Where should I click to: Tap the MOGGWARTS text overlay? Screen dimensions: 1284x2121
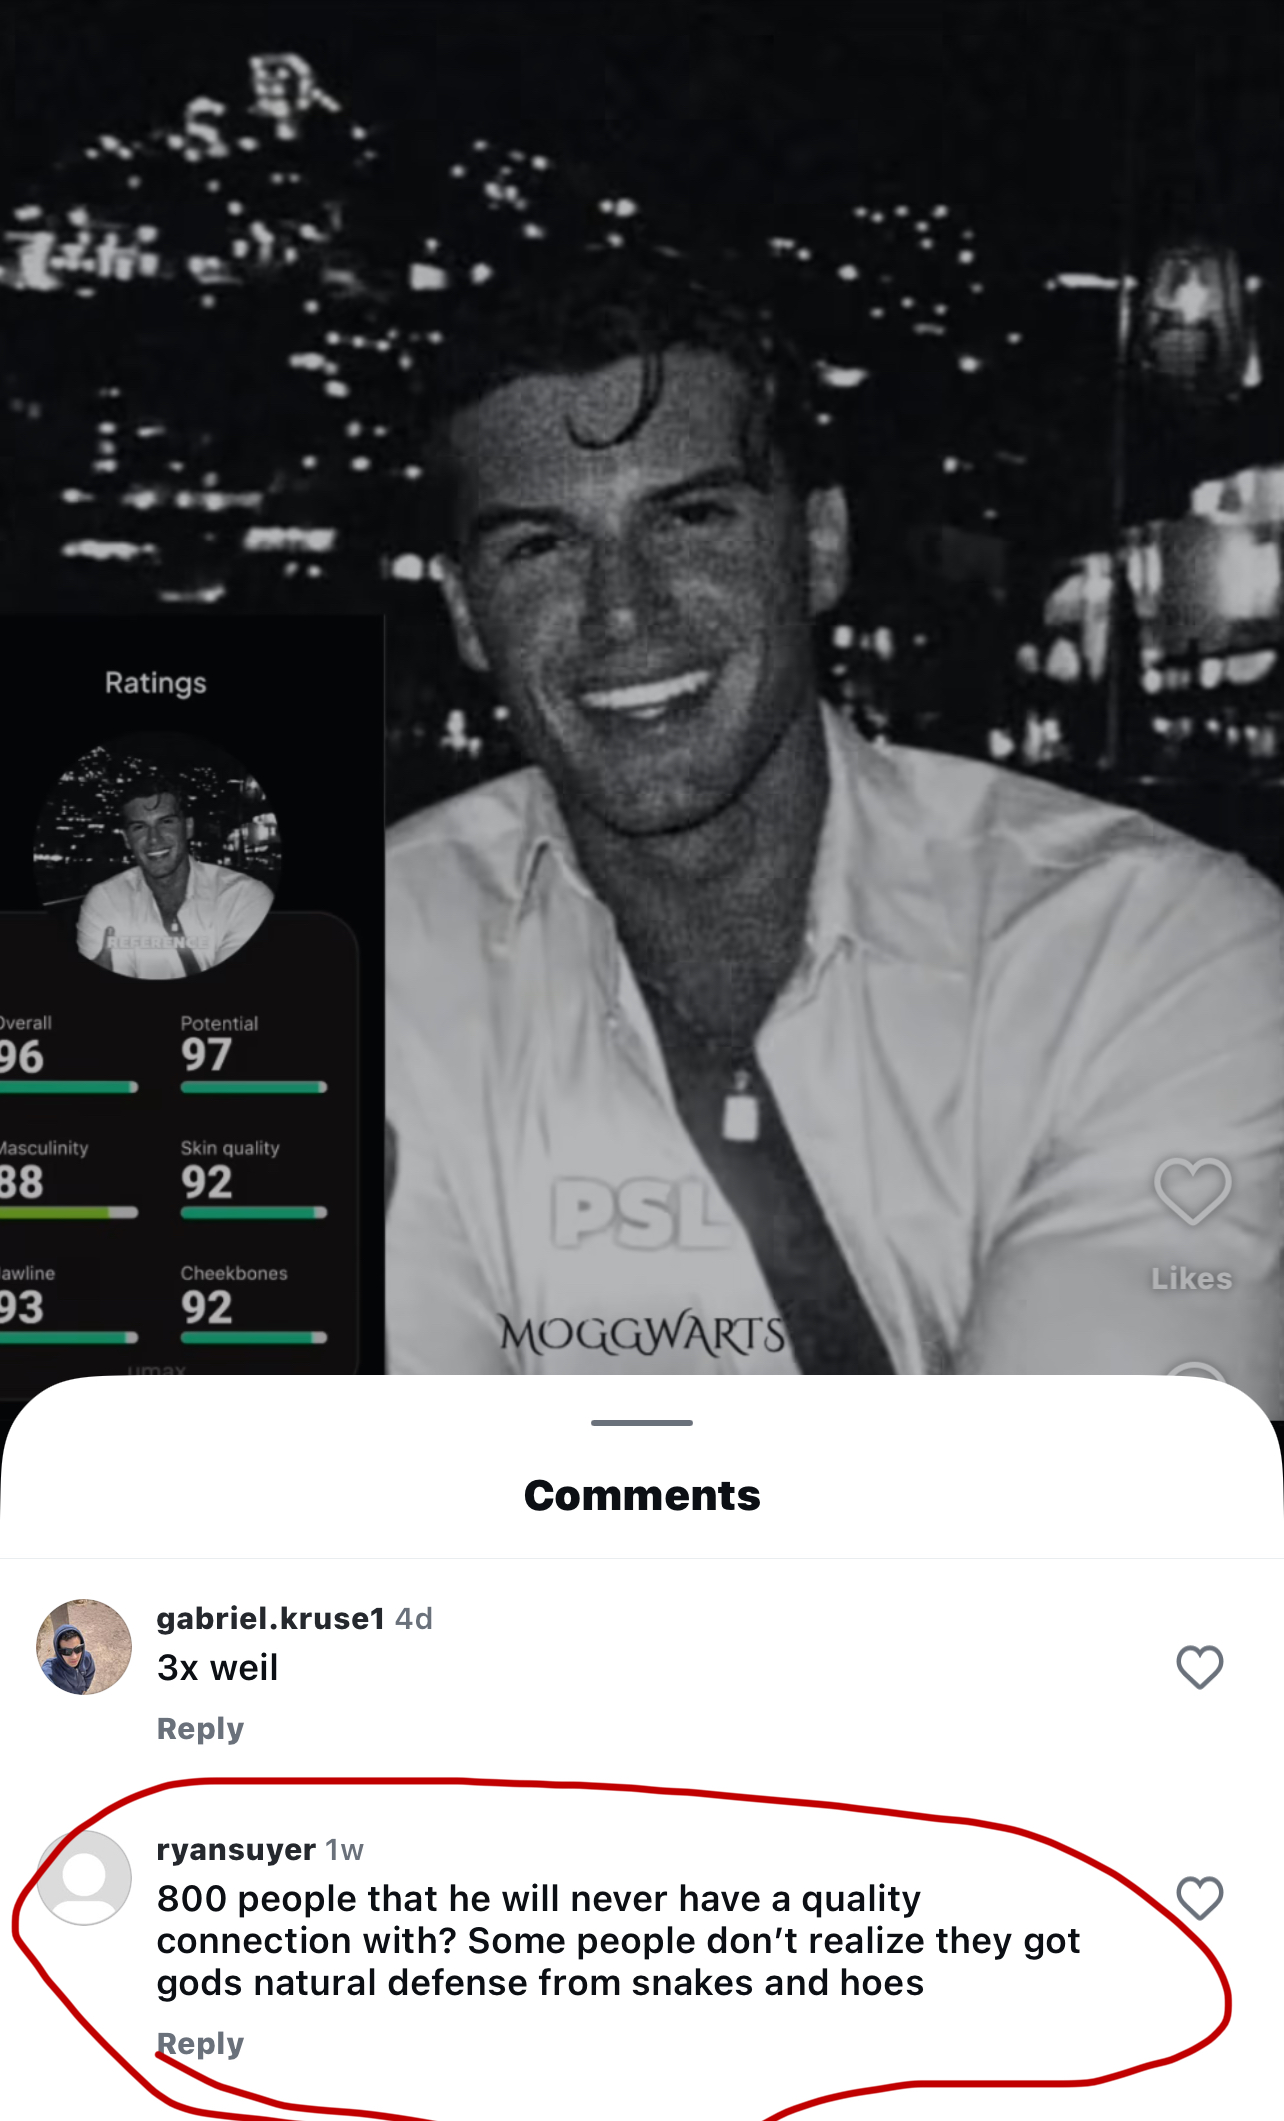(x=642, y=1333)
